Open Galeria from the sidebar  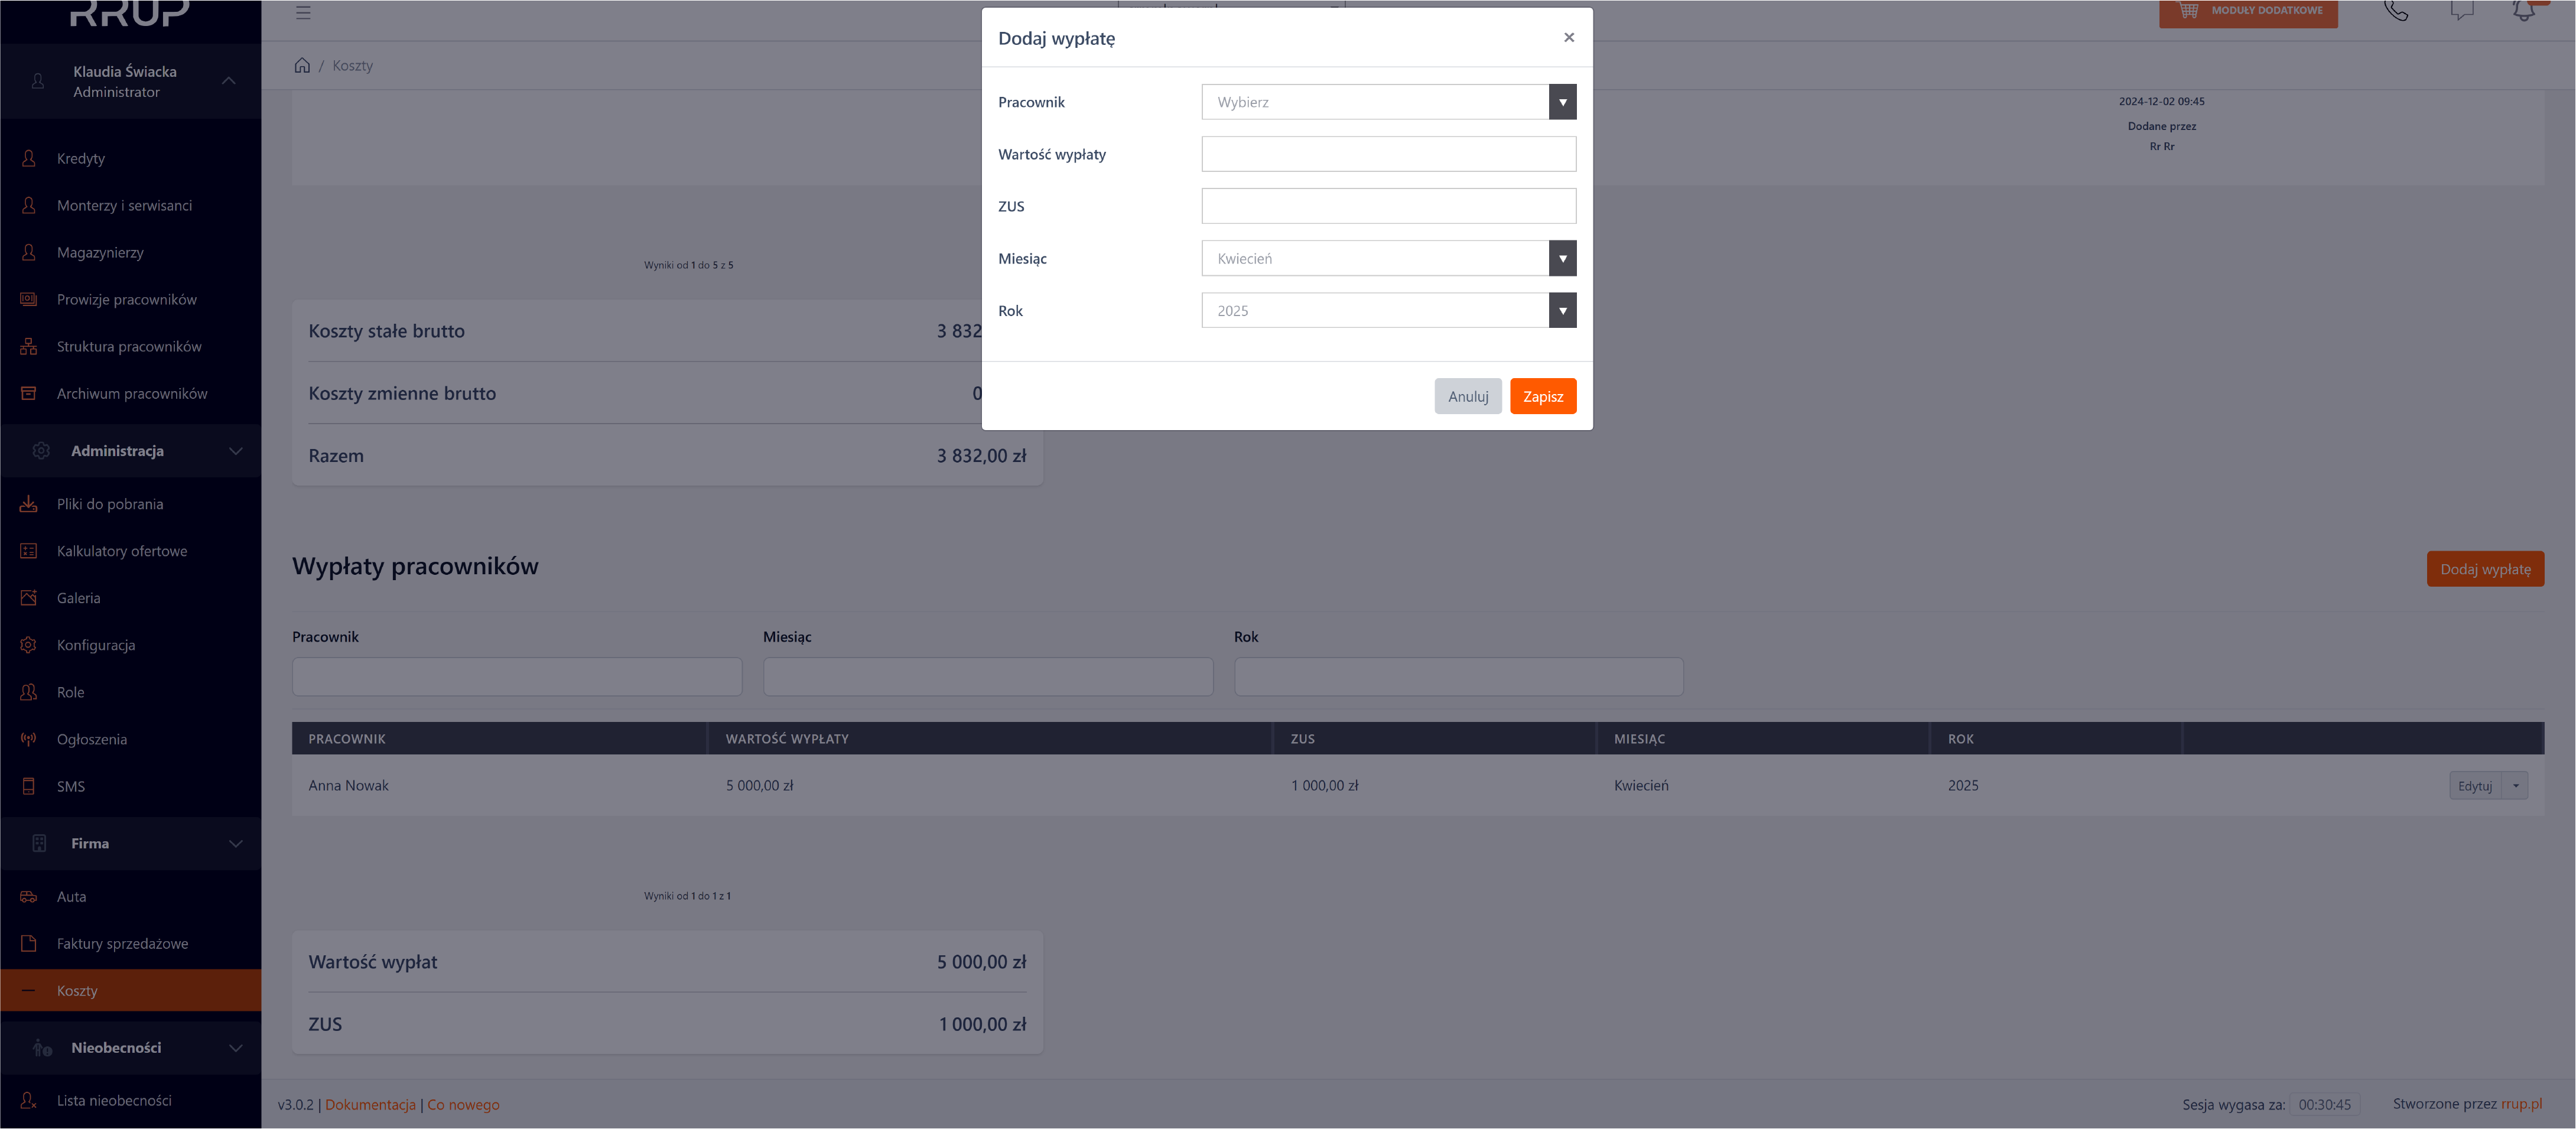[78, 598]
